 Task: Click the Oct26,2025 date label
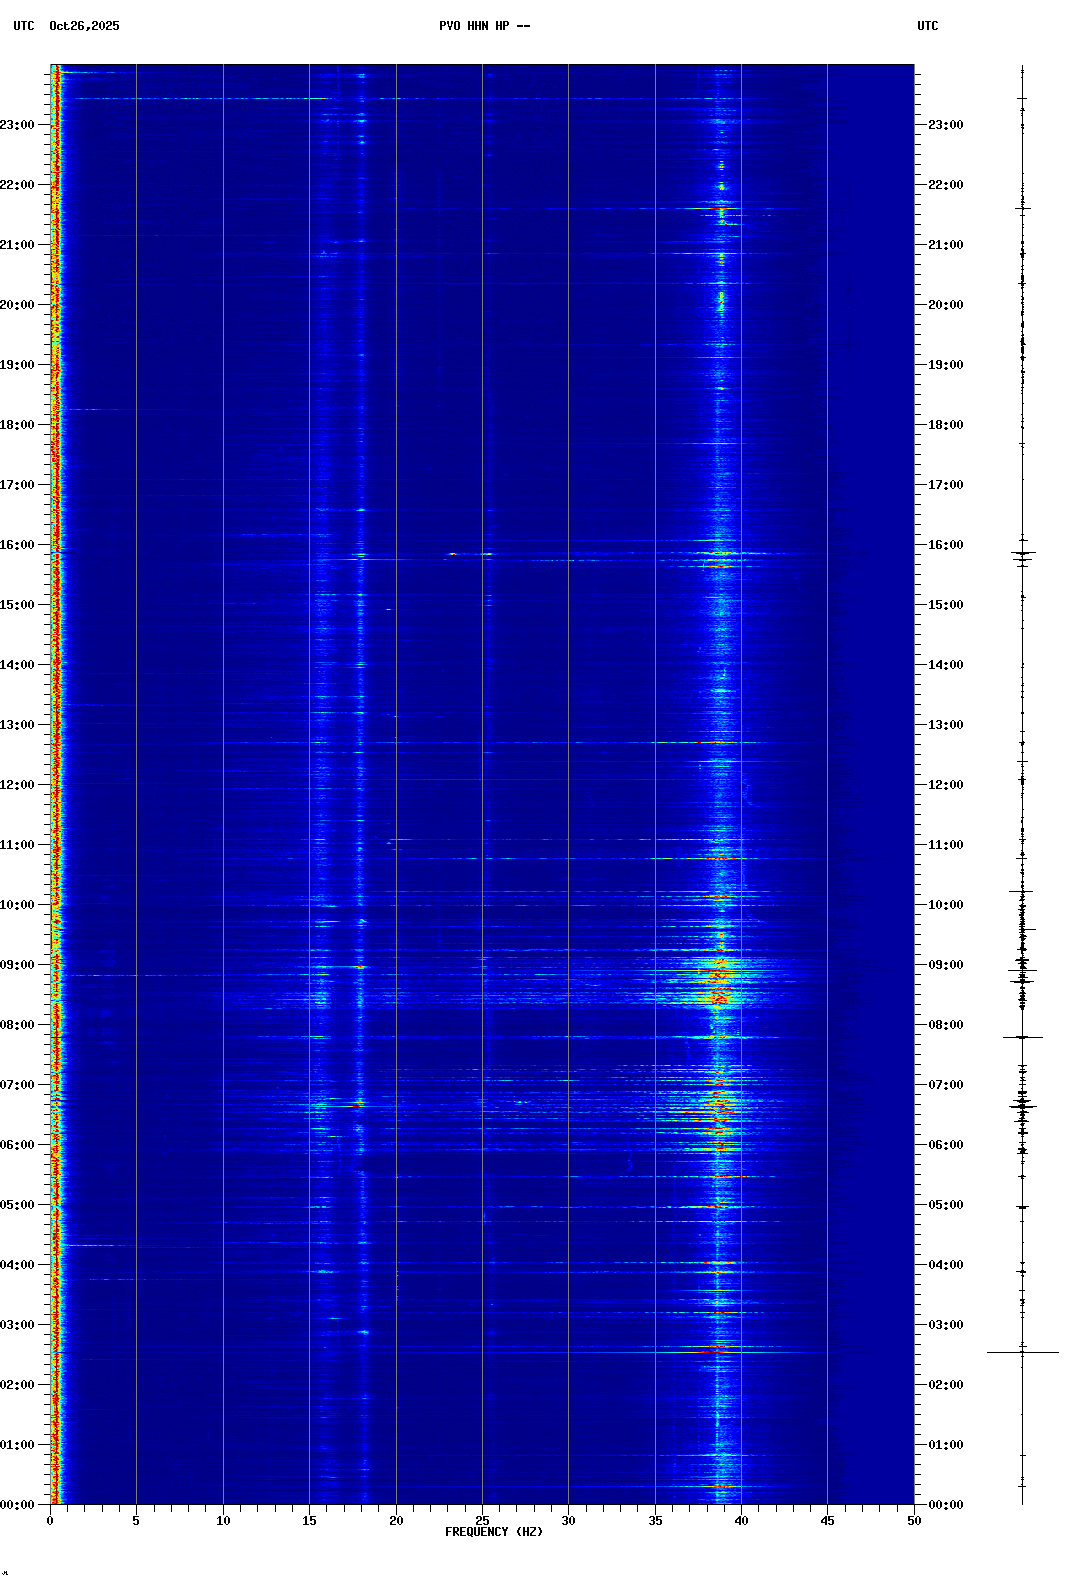[84, 26]
